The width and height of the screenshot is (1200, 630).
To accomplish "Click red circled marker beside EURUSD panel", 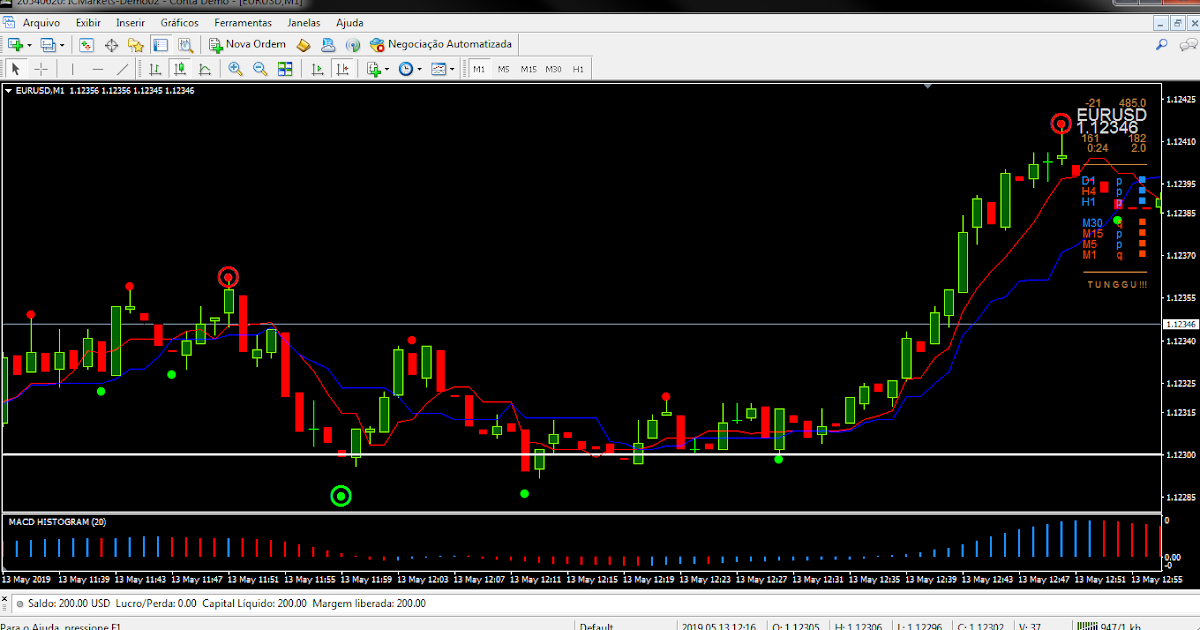I will tap(1061, 124).
